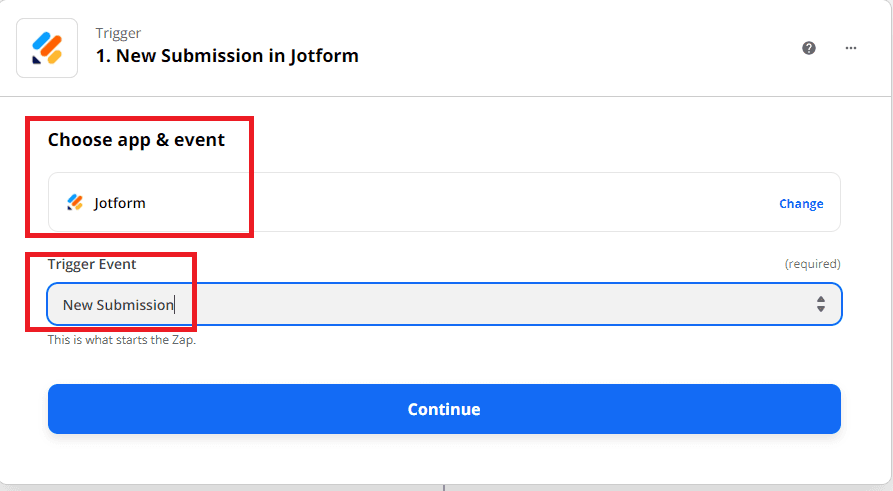Viewport: 893px width, 491px height.
Task: Open the help question mark icon
Action: [809, 48]
